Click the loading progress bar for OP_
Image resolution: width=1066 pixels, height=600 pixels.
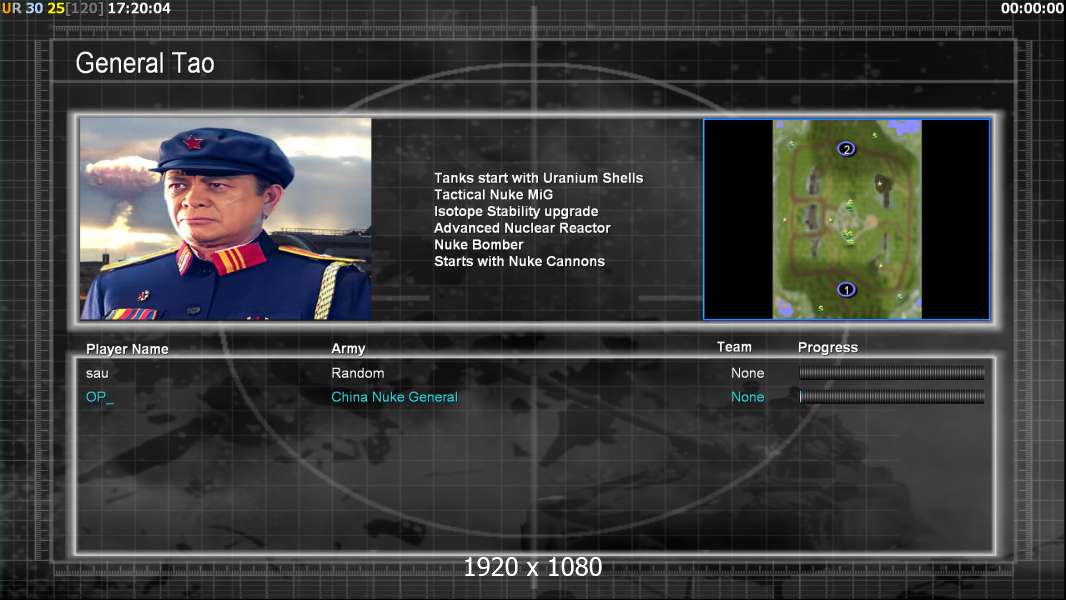891,396
